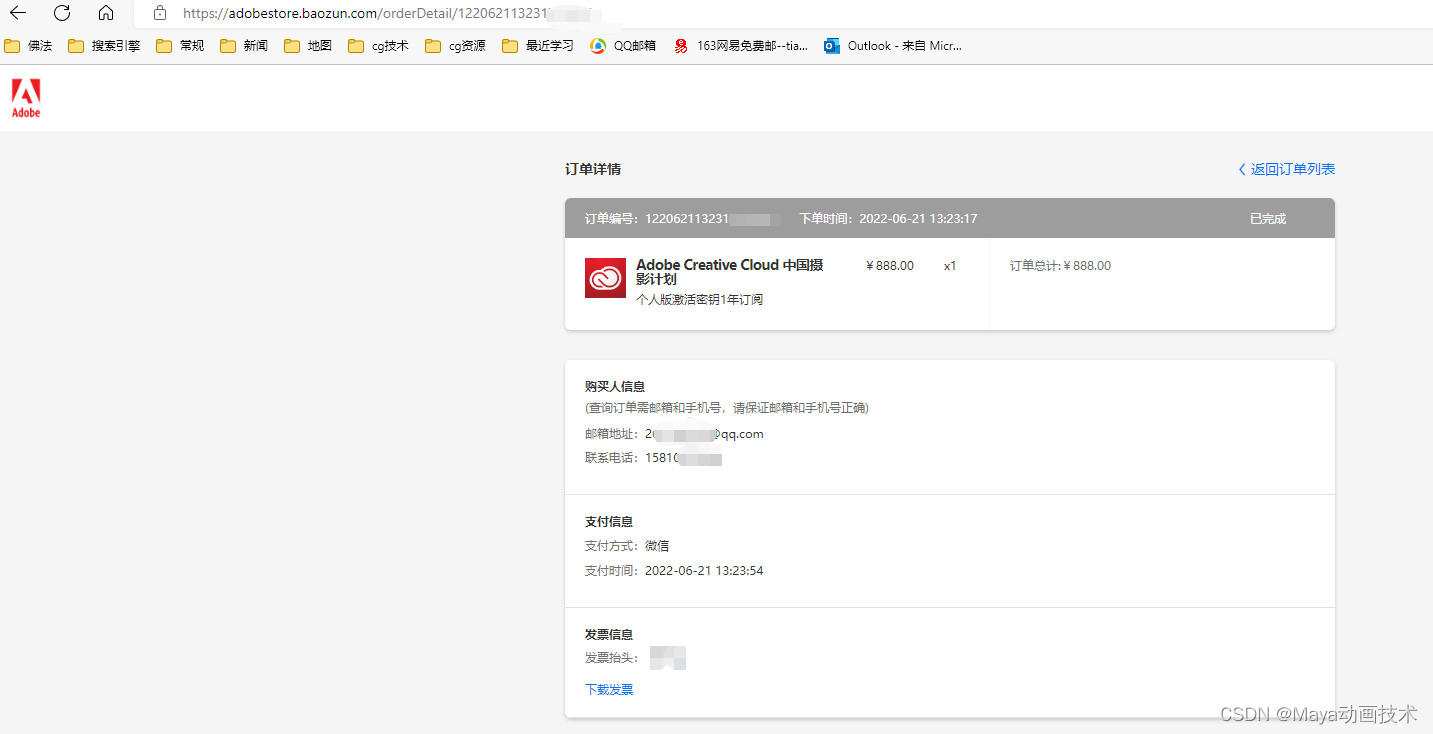The width and height of the screenshot is (1433, 734).
Task: Click the 联系电话 phone line
Action: pos(653,458)
